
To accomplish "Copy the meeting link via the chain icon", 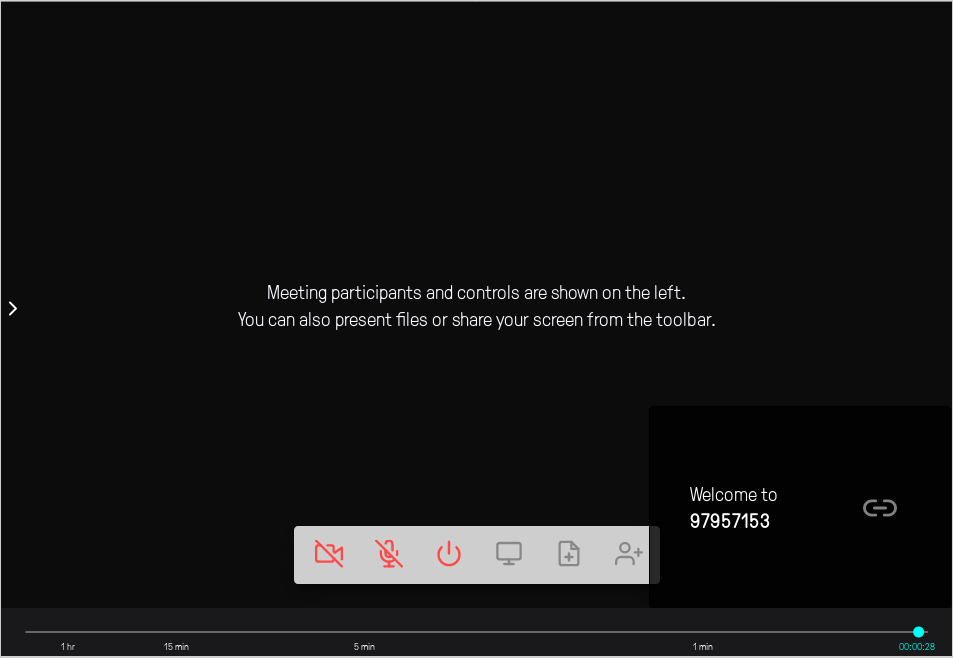I will (x=879, y=508).
